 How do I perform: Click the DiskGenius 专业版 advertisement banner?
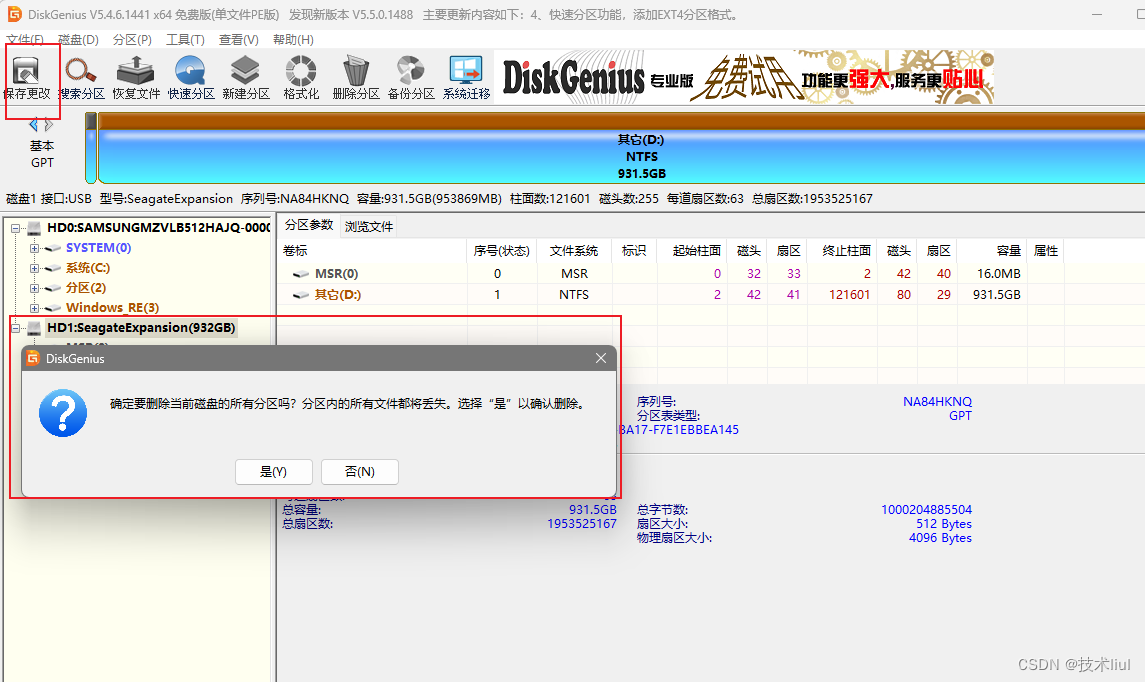(744, 77)
